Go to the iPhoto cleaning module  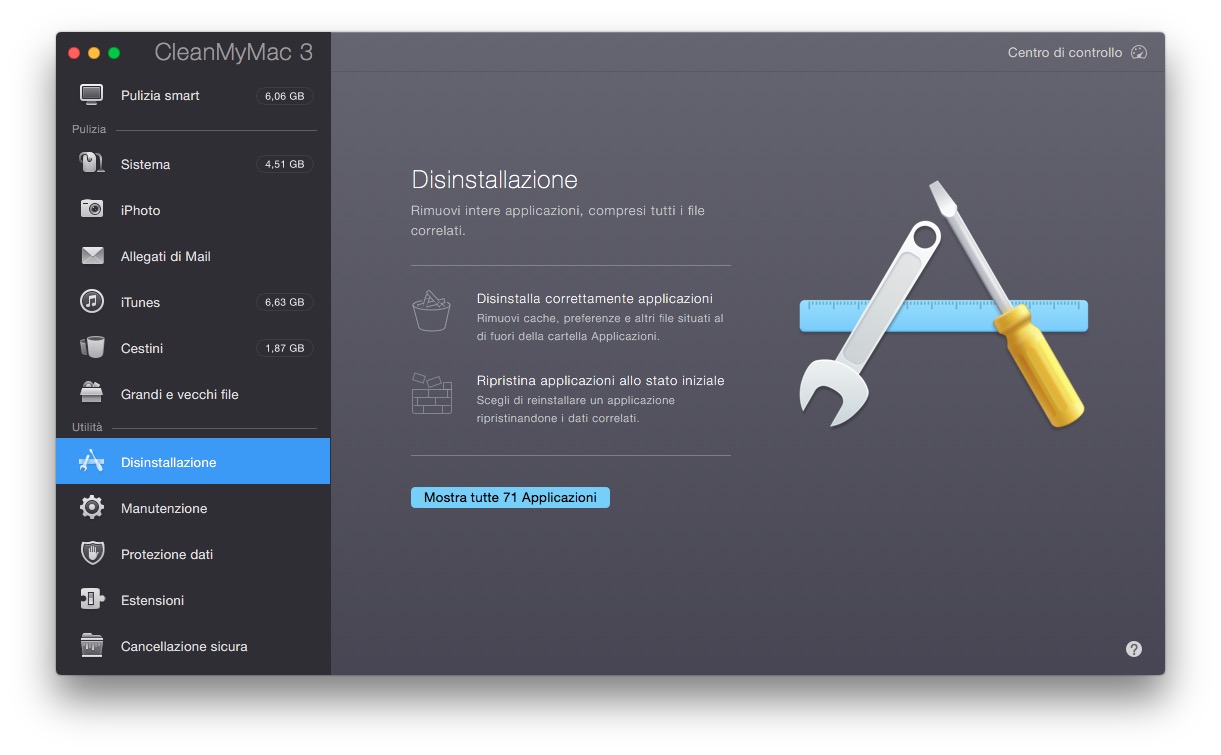click(193, 210)
